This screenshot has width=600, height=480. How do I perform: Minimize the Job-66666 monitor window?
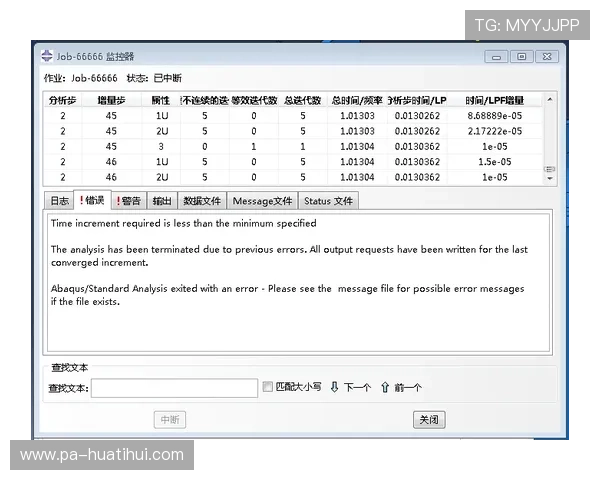point(498,57)
